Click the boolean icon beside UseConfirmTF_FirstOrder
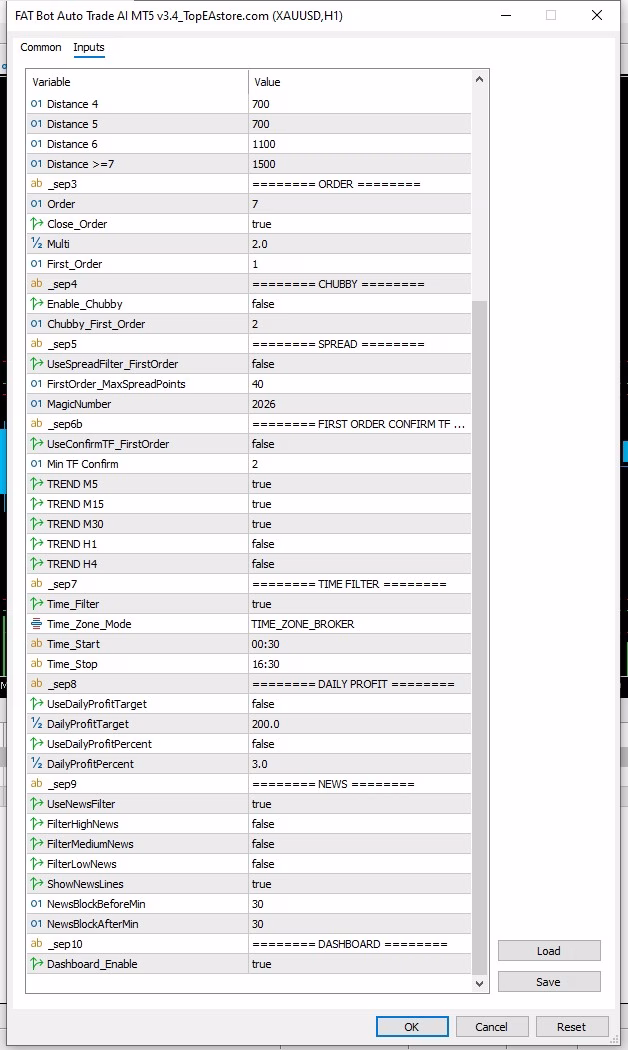This screenshot has height=1050, width=628. click(36, 444)
